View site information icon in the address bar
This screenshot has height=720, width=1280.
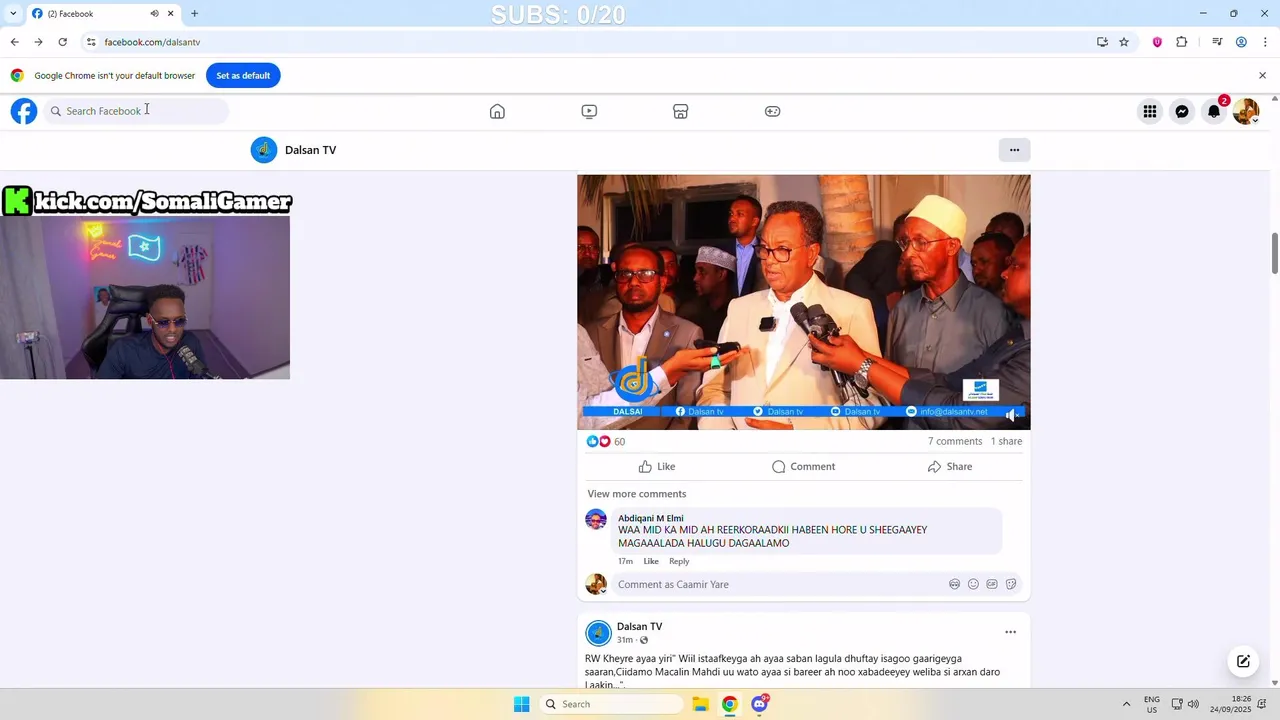click(91, 42)
